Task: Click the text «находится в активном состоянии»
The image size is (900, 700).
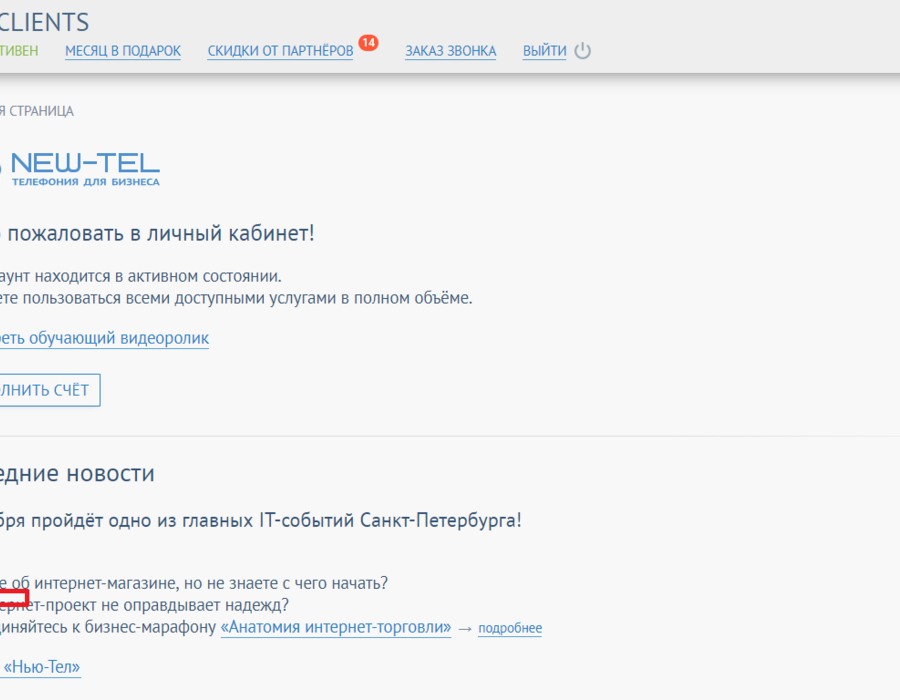Action: click(158, 277)
